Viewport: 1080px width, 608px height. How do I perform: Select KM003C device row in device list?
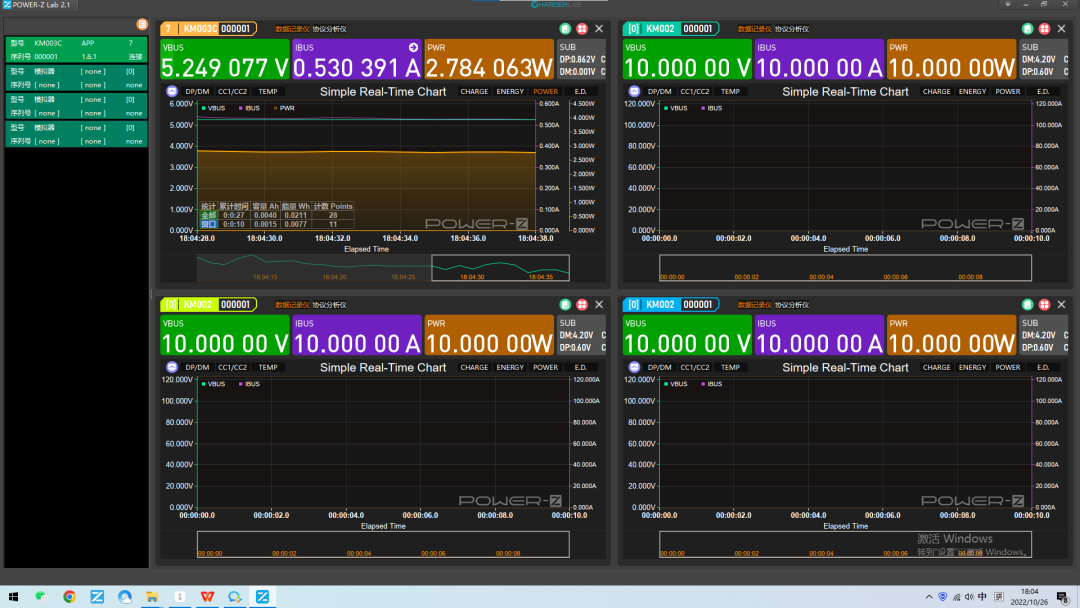point(76,50)
